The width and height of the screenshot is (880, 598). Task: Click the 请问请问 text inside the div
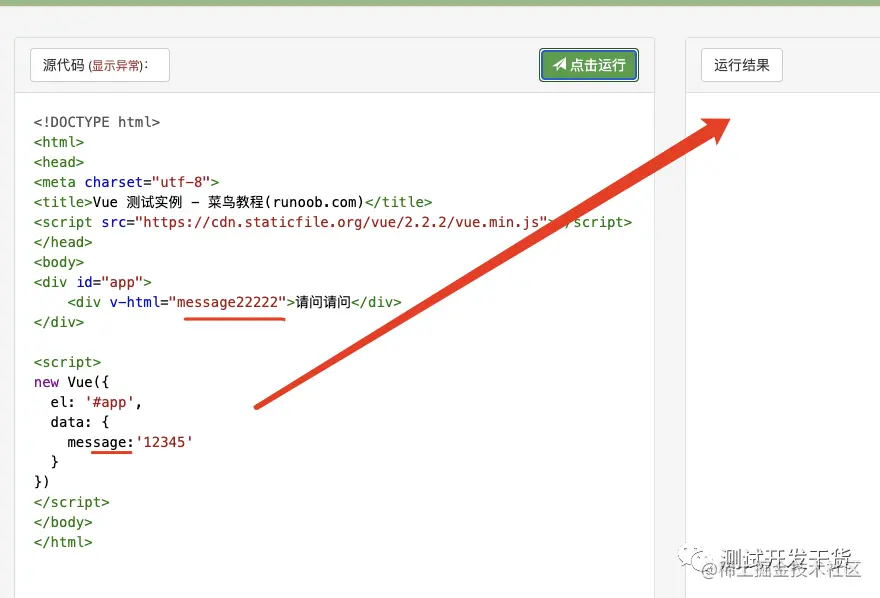coord(323,302)
